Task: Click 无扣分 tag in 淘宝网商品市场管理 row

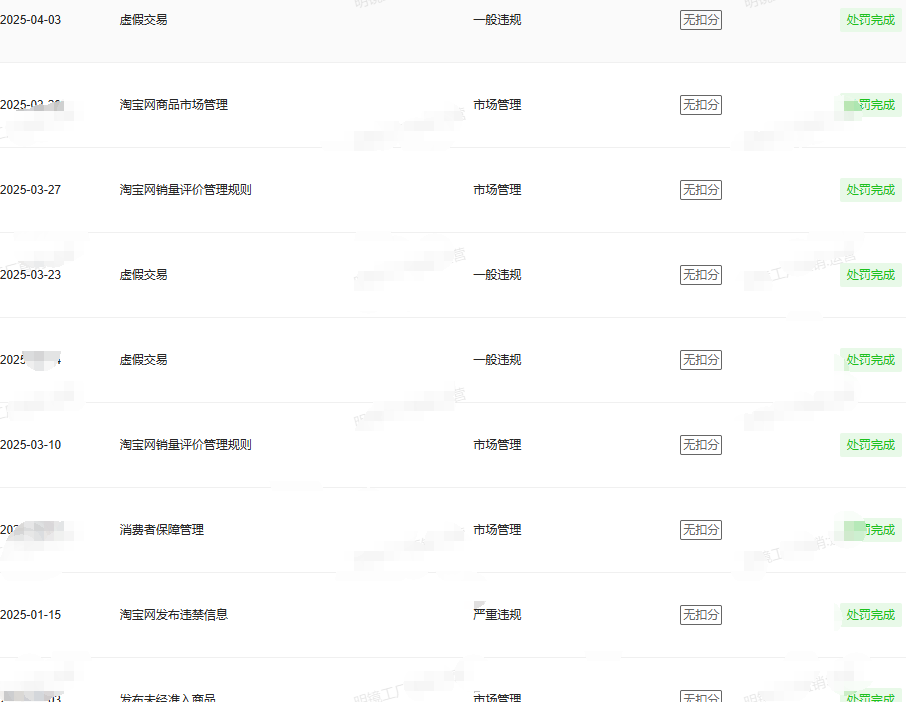Action: (700, 105)
